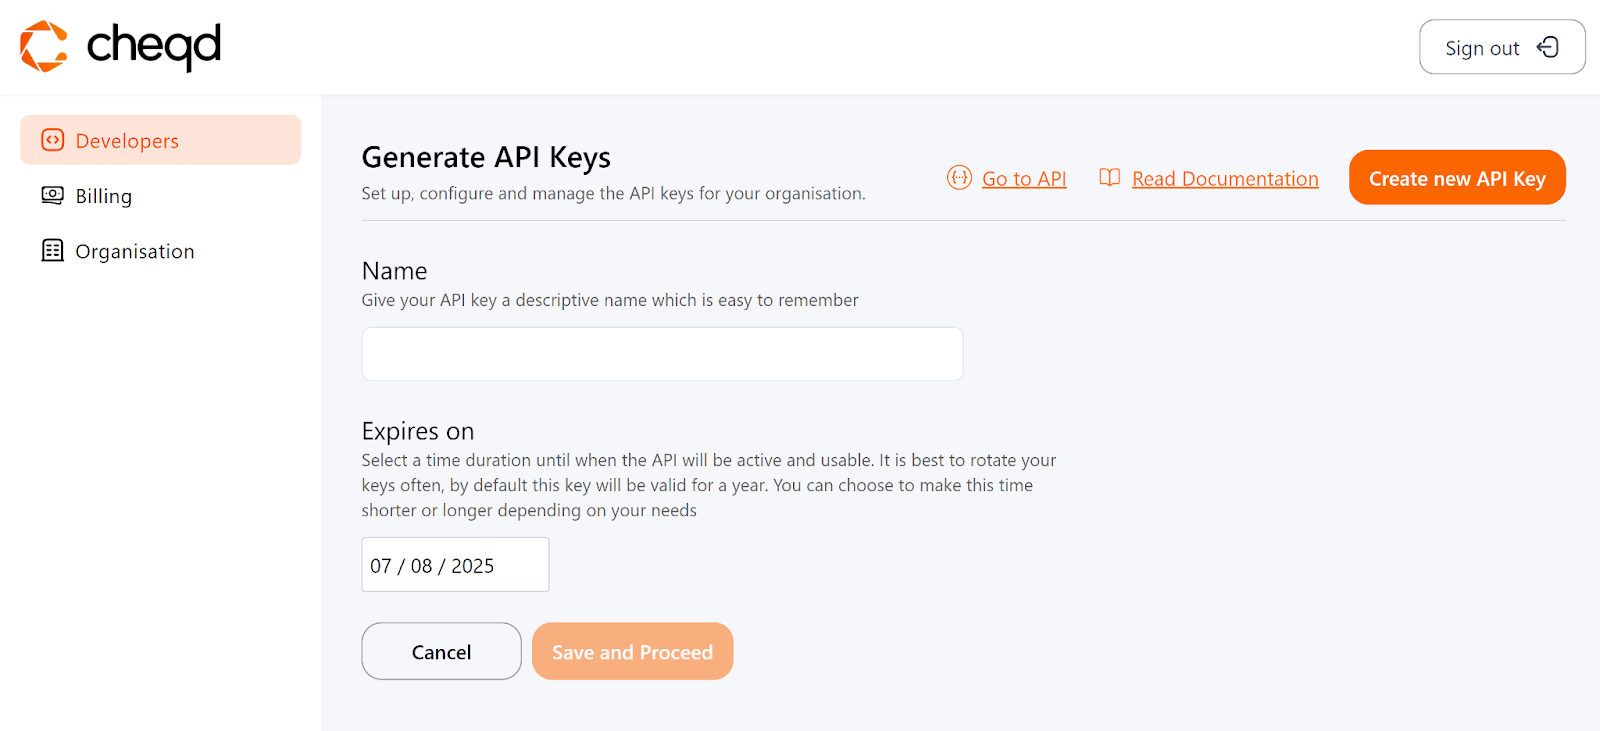This screenshot has width=1600, height=731.
Task: Open the Read Documentation link text
Action: pos(1225,179)
